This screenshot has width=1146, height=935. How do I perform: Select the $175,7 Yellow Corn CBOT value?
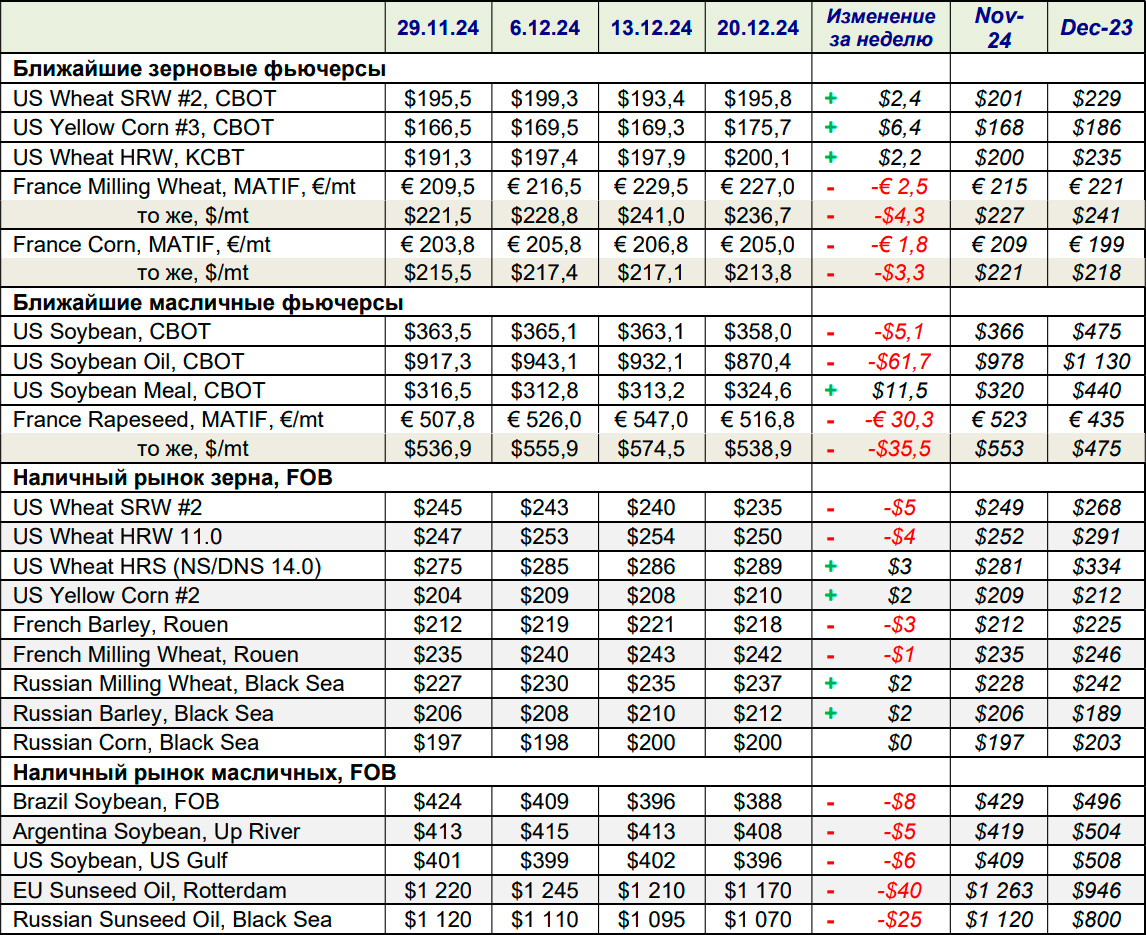pyautogui.click(x=758, y=128)
